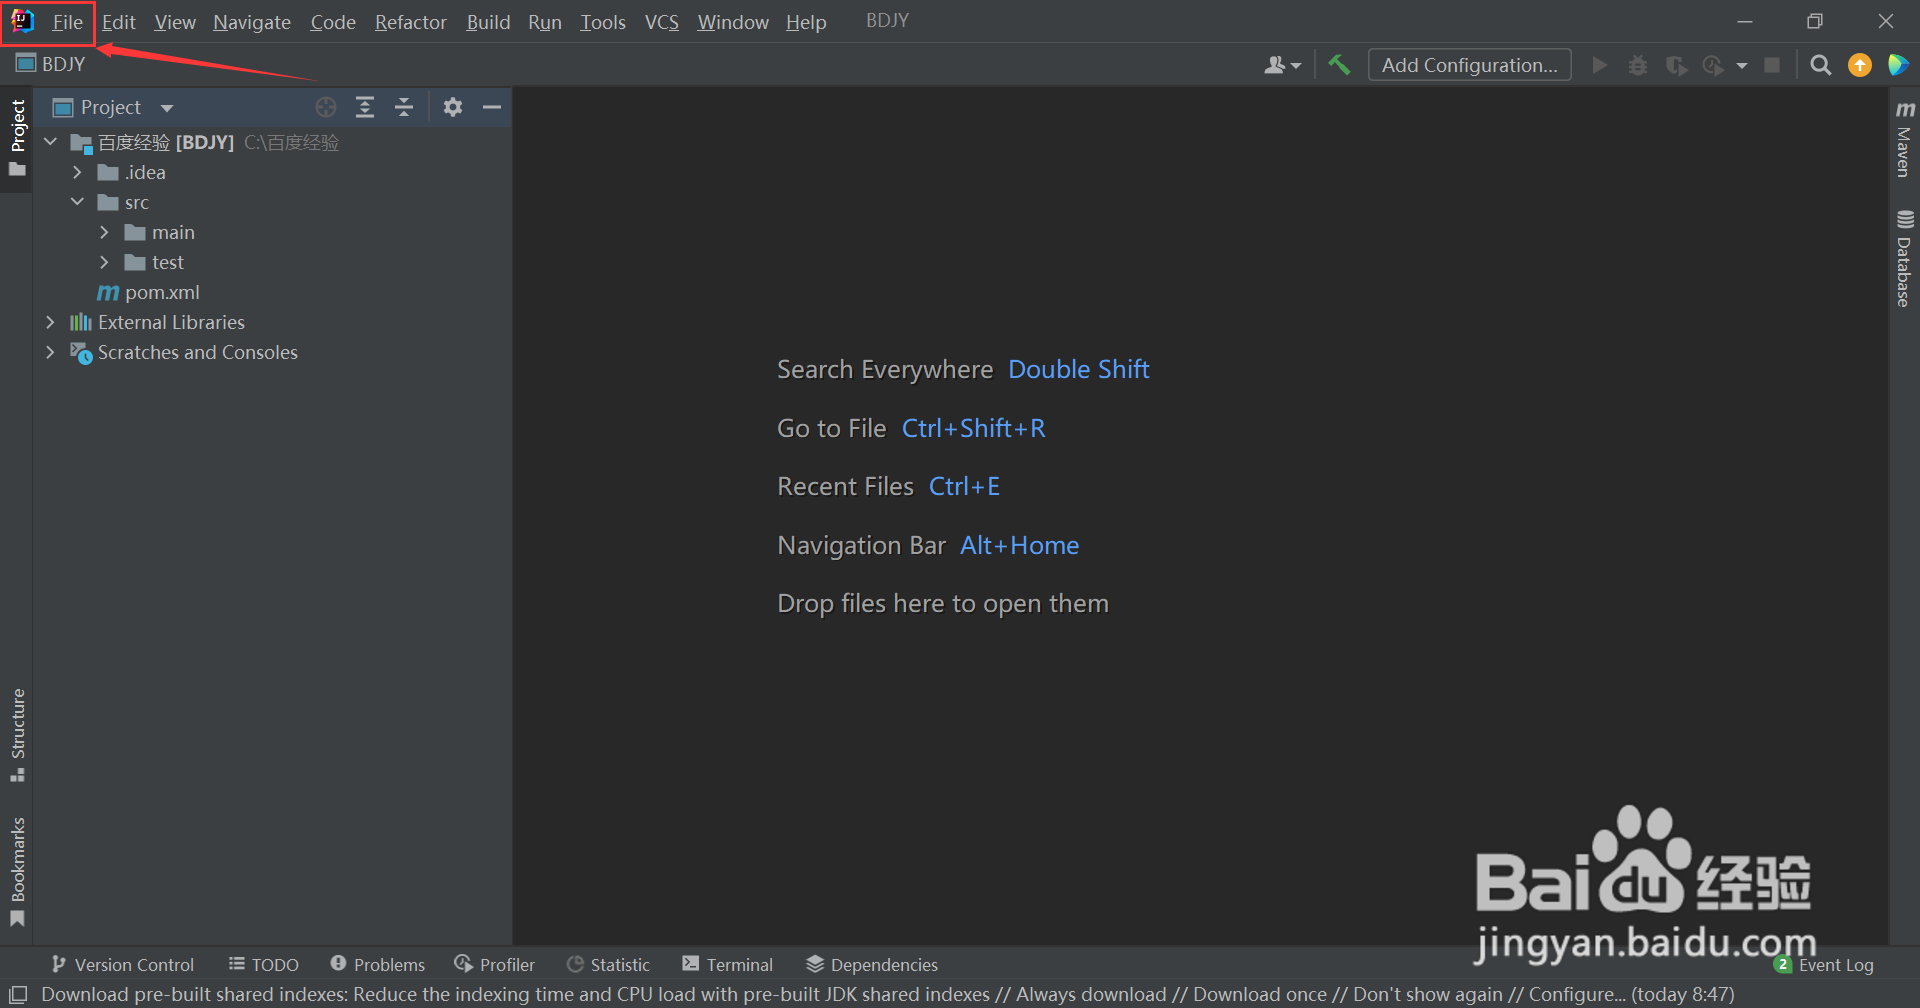Open the Profiler tool window
The height and width of the screenshot is (1008, 1920).
coord(495,964)
